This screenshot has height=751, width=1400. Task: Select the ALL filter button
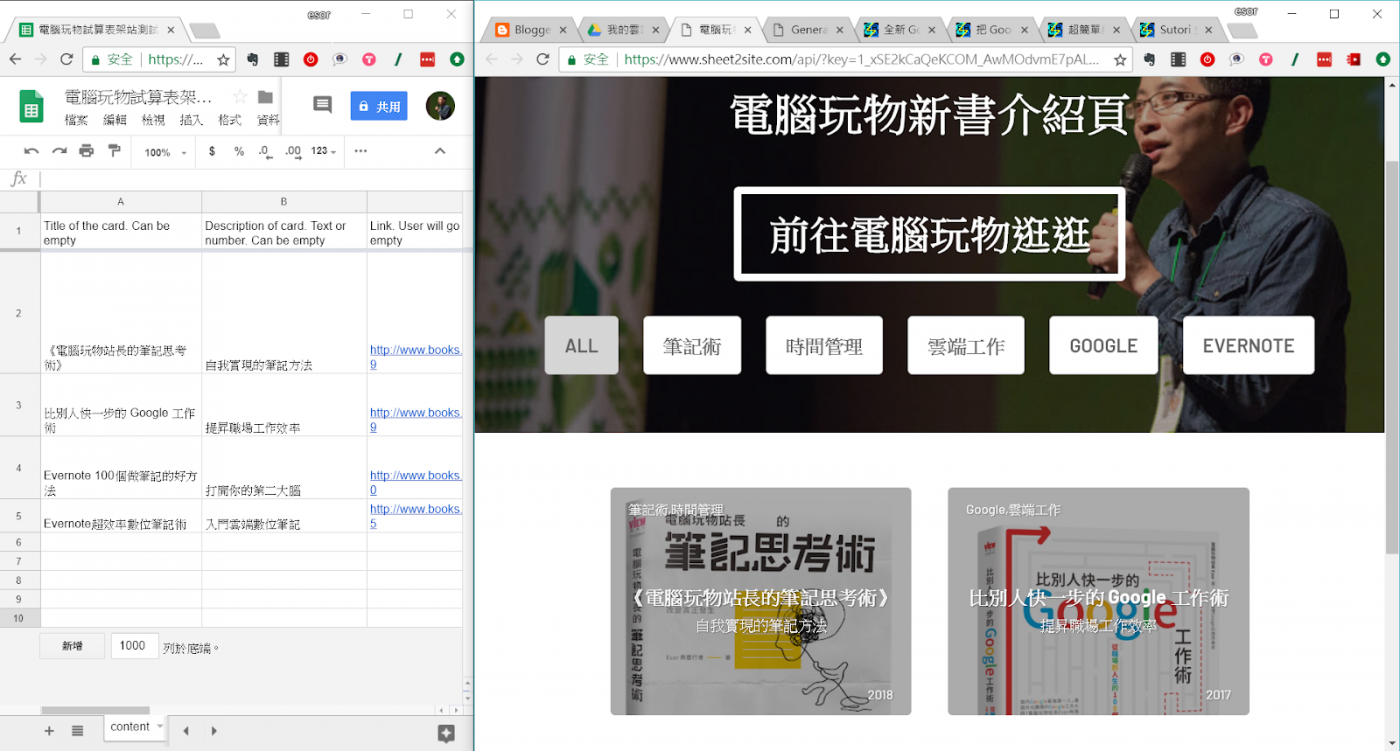tap(581, 345)
